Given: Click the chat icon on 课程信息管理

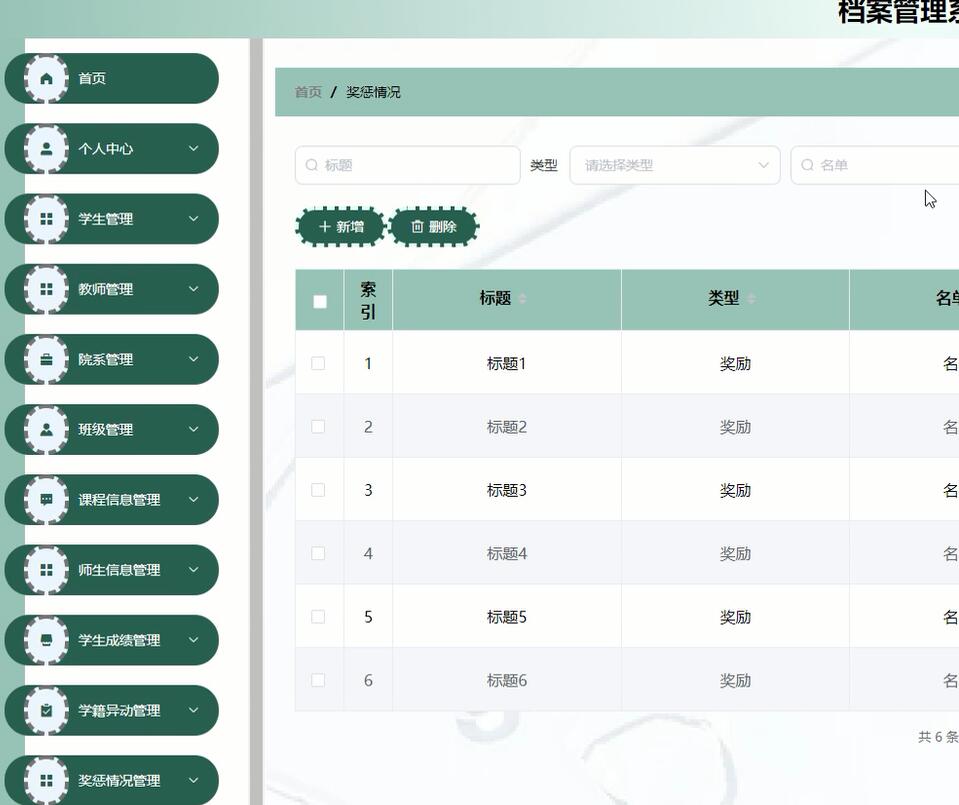Looking at the screenshot, I should point(45,499).
